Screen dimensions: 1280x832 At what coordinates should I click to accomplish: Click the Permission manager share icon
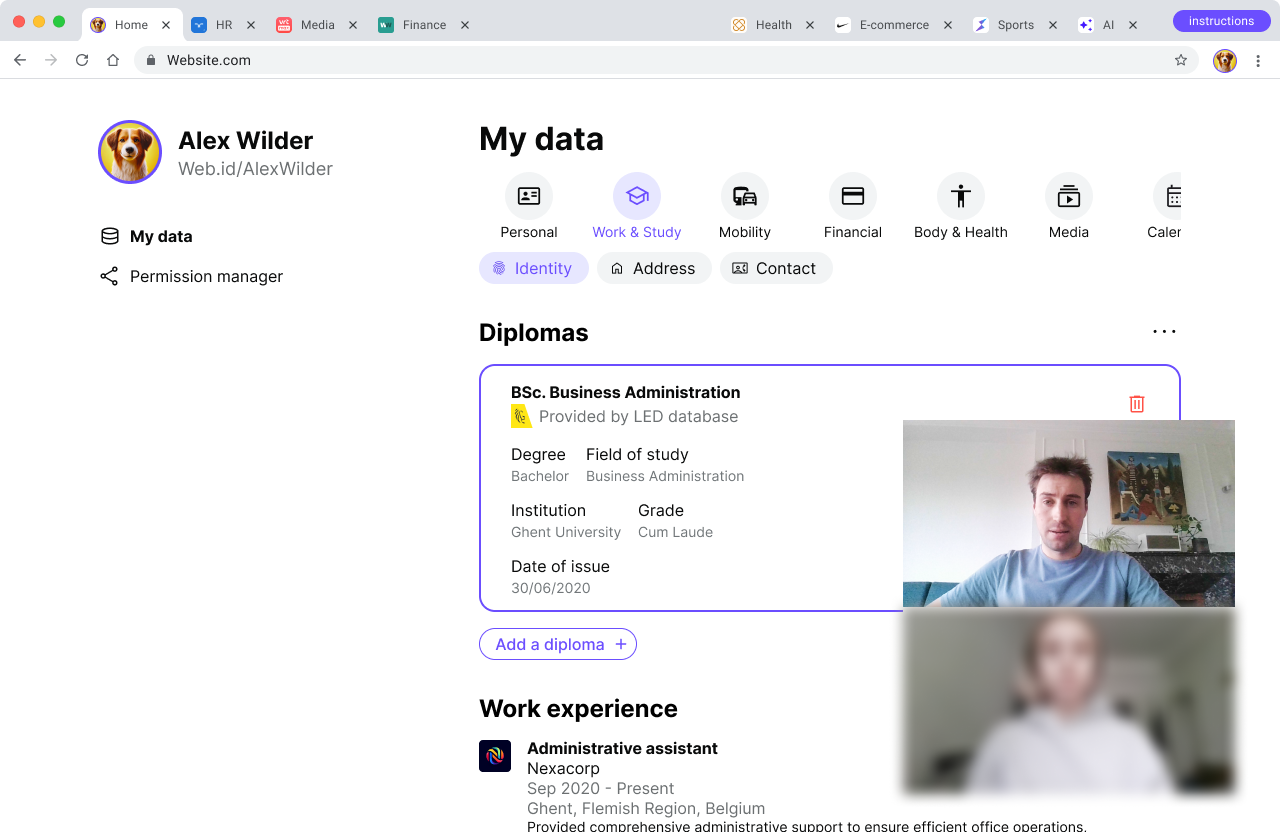tap(109, 276)
